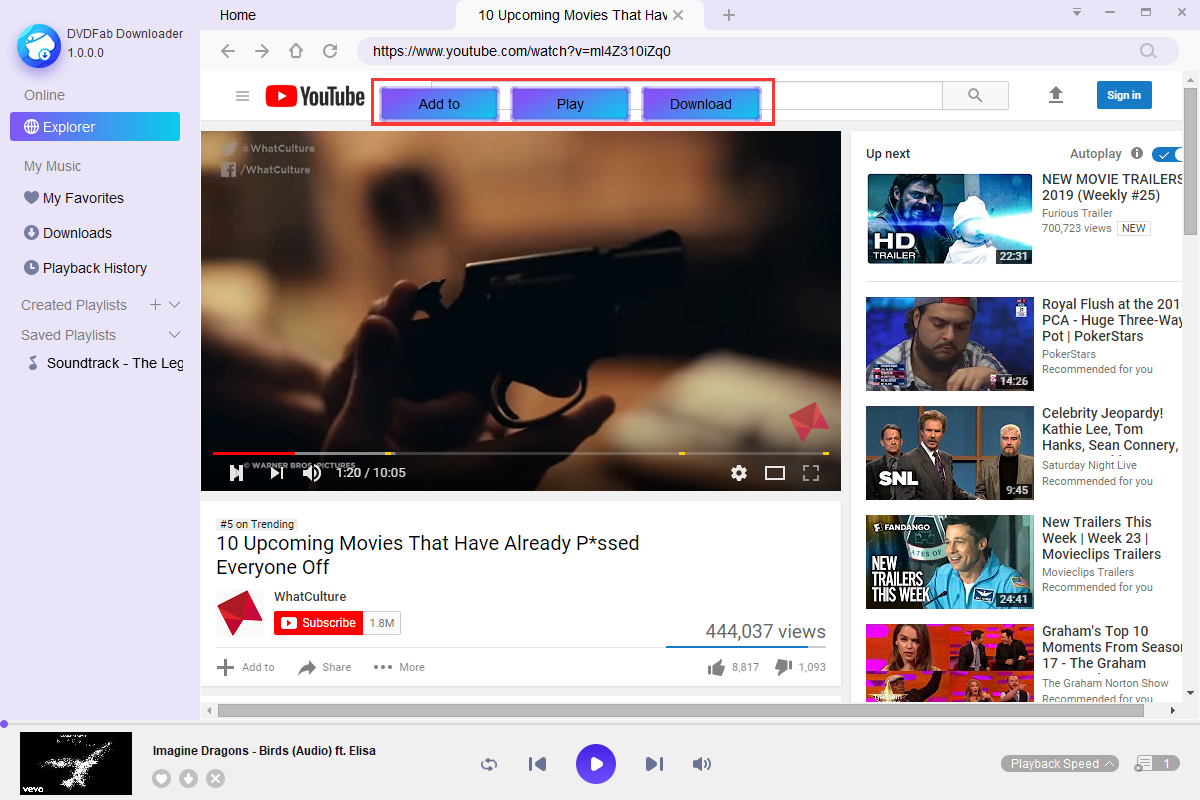This screenshot has width=1200, height=800.
Task: Switch video to theater mode
Action: tap(775, 473)
